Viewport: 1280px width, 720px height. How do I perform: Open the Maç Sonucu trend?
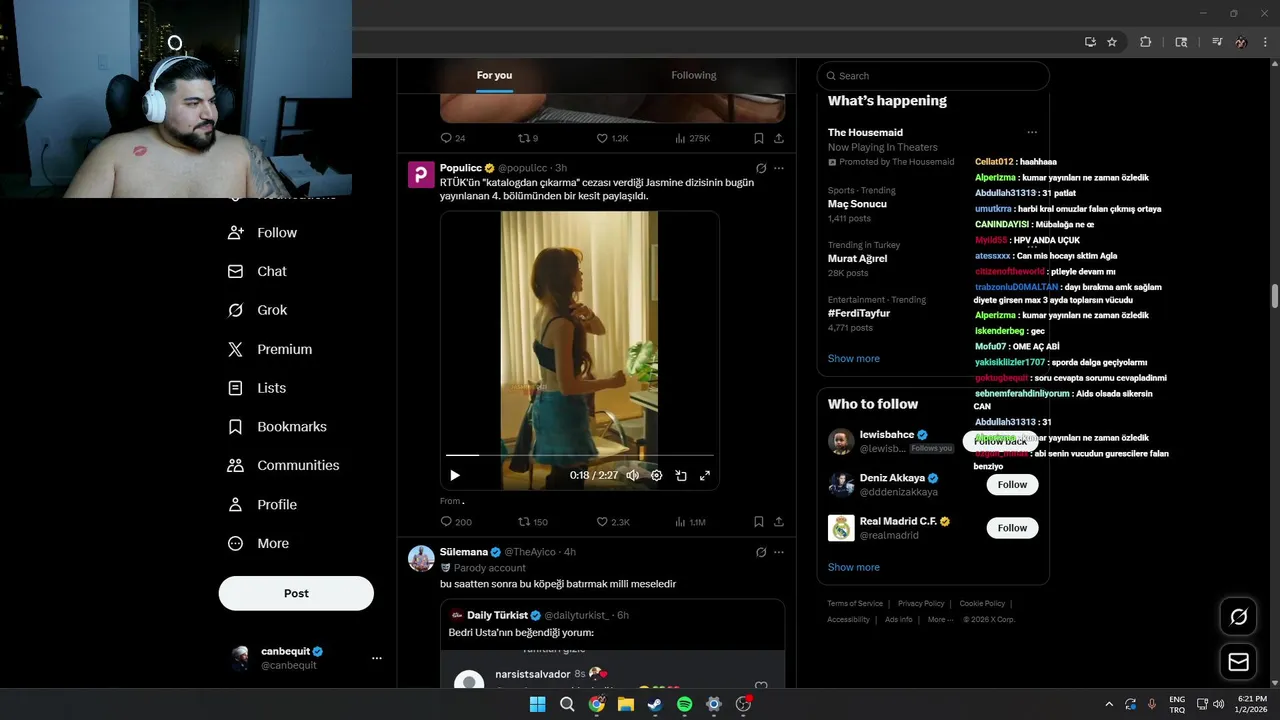click(x=933, y=204)
